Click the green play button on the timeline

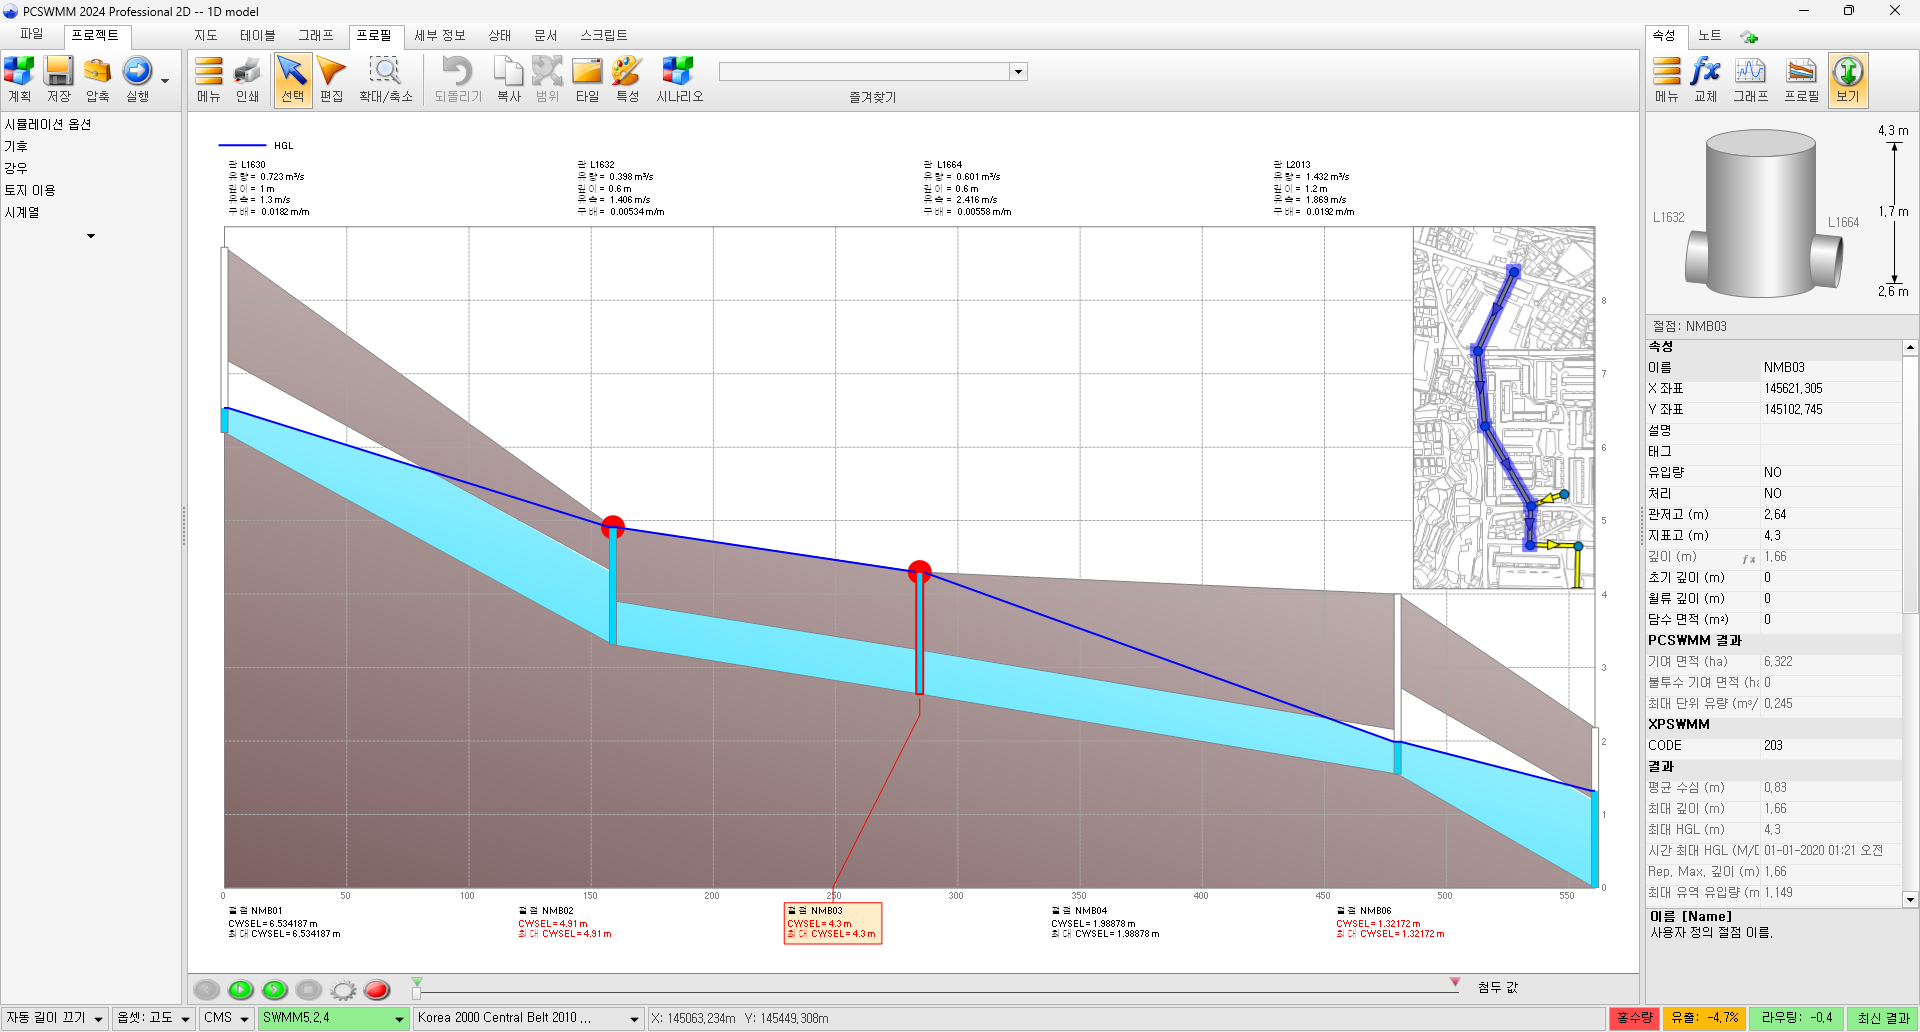pyautogui.click(x=240, y=990)
